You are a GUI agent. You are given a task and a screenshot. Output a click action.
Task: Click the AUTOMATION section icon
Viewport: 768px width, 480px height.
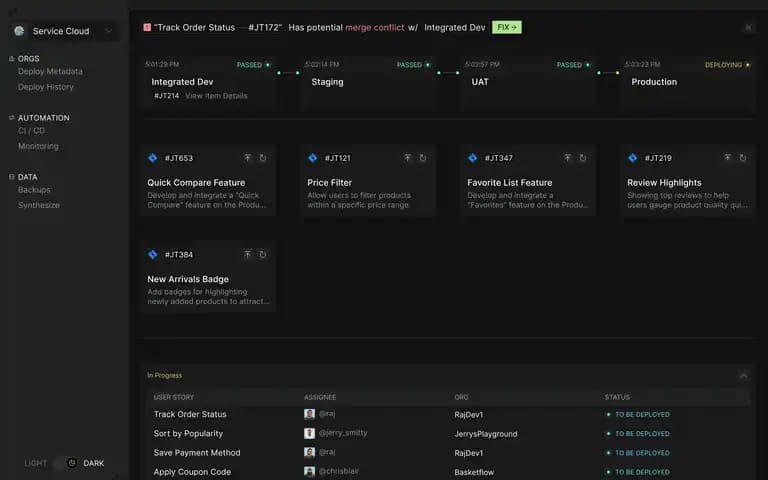pos(11,118)
